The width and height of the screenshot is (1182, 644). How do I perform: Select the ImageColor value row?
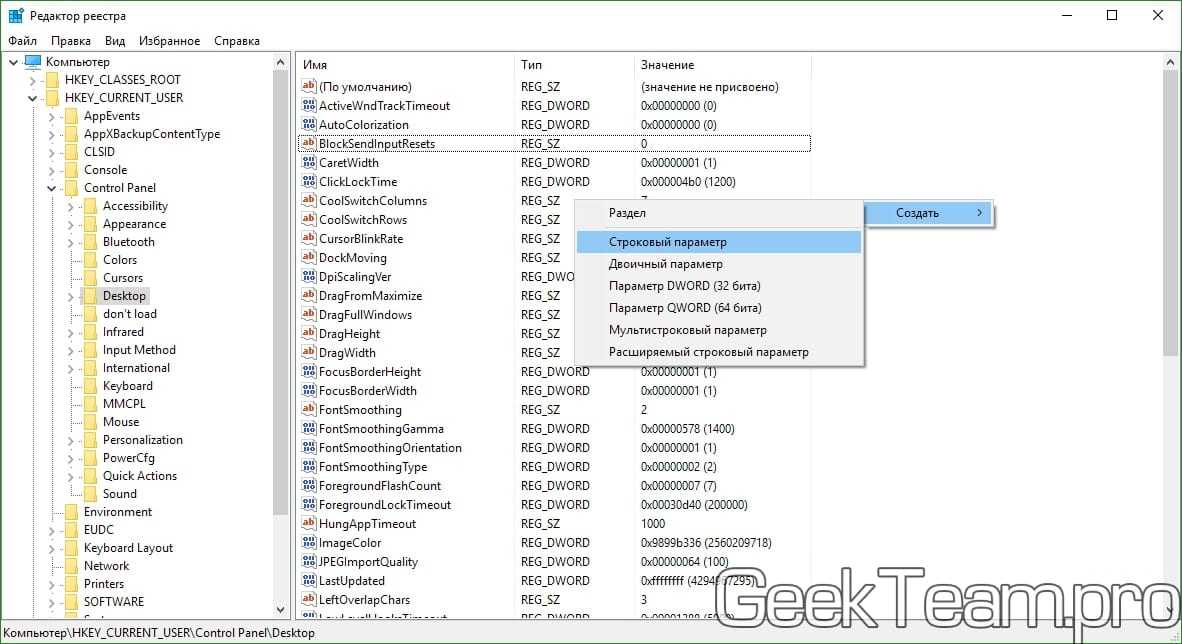click(554, 542)
